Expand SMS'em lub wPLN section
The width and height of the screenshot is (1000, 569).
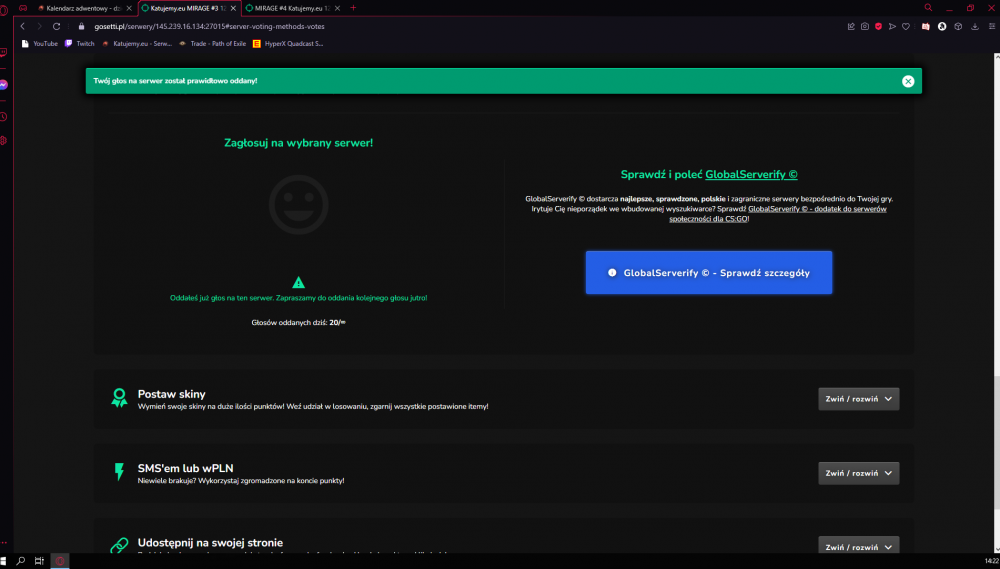(858, 473)
